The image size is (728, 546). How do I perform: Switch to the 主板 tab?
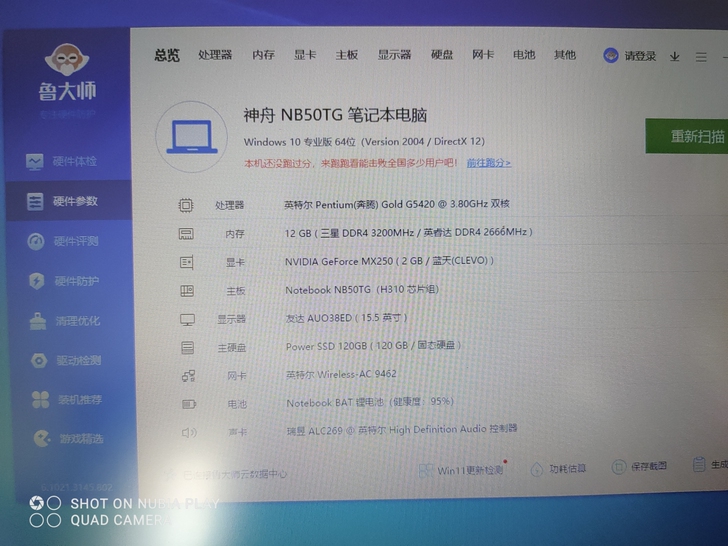(x=347, y=55)
